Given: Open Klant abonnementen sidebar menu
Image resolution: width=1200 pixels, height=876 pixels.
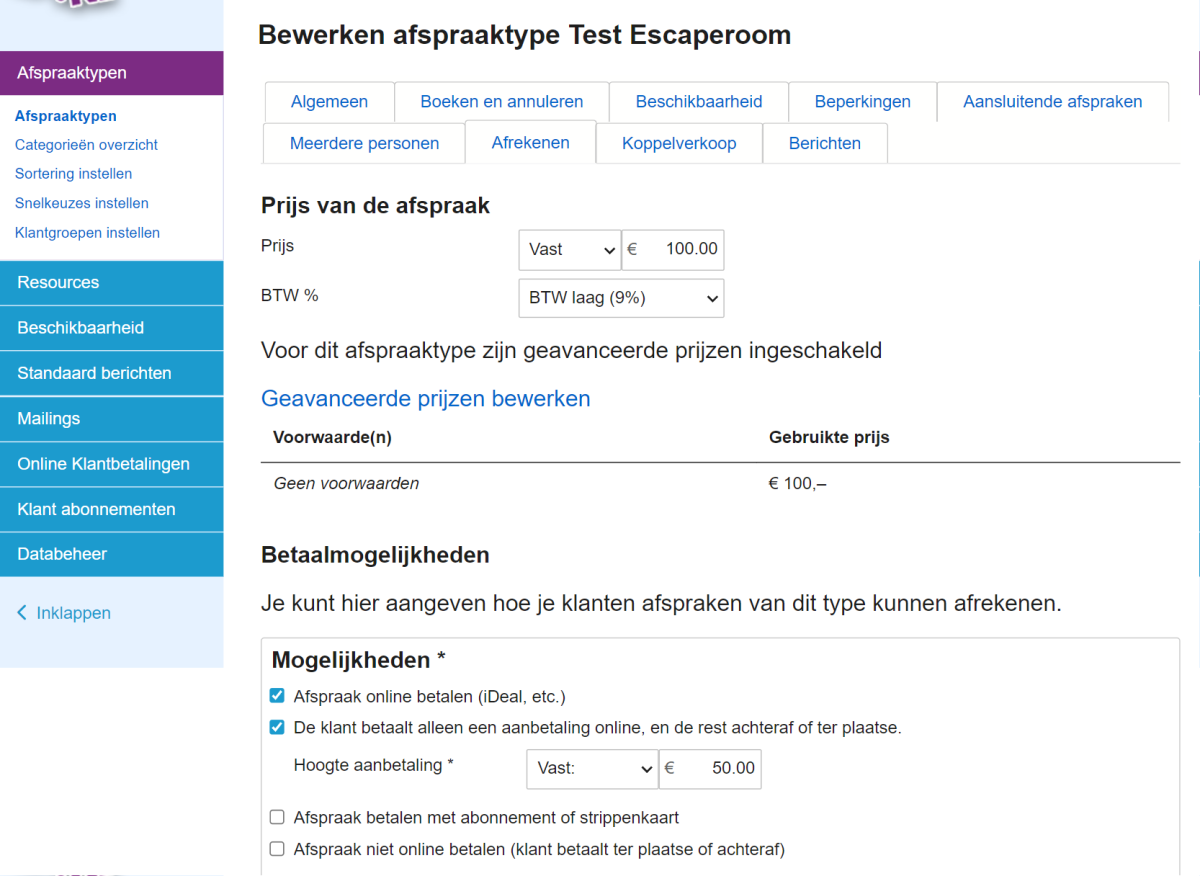Looking at the screenshot, I should pyautogui.click(x=112, y=509).
